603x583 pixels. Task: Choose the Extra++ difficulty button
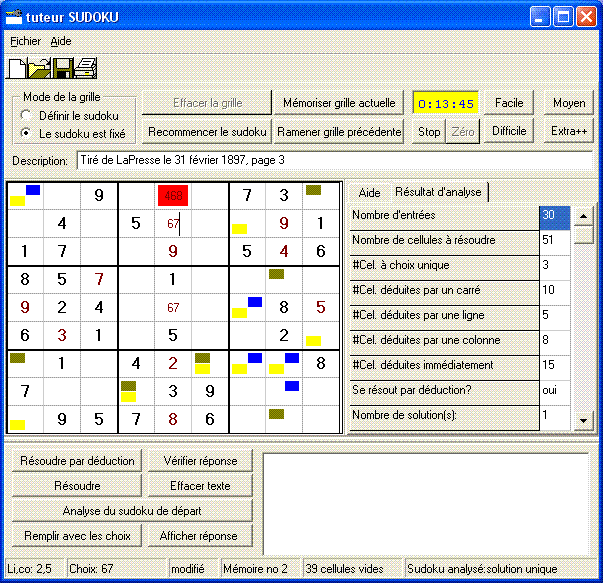569,131
